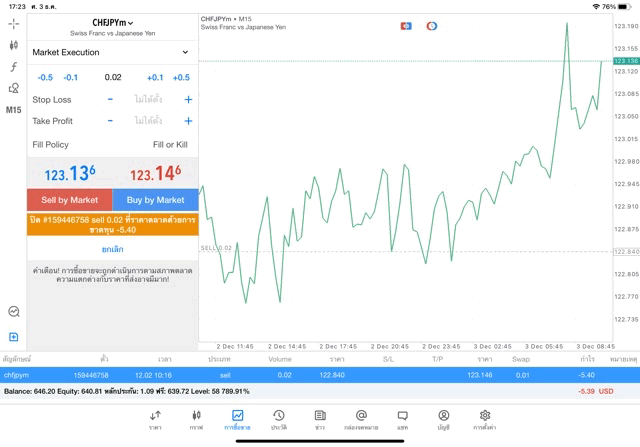This screenshot has height=447, width=640.
Task: Open the chat tab in bottom bar
Action: 402,420
